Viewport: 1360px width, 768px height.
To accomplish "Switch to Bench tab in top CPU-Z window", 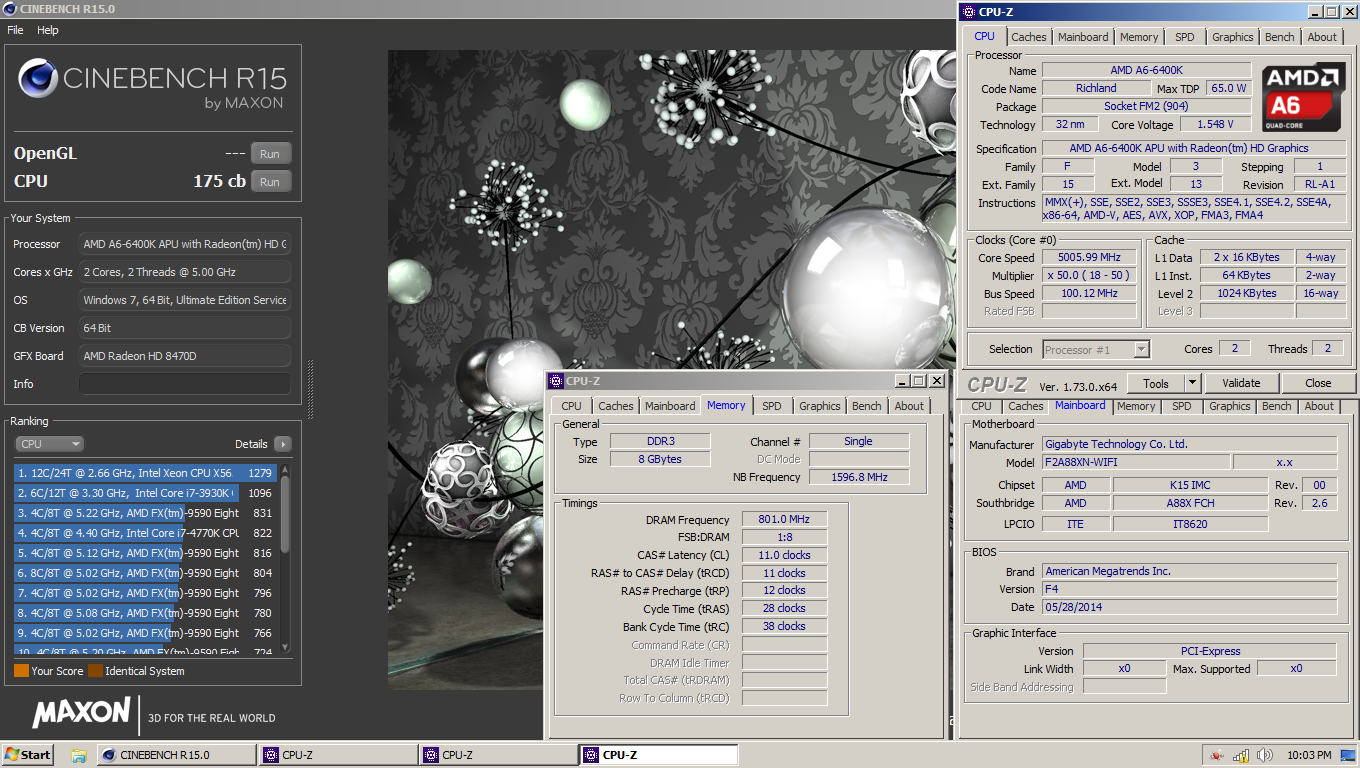I will click(x=1279, y=37).
